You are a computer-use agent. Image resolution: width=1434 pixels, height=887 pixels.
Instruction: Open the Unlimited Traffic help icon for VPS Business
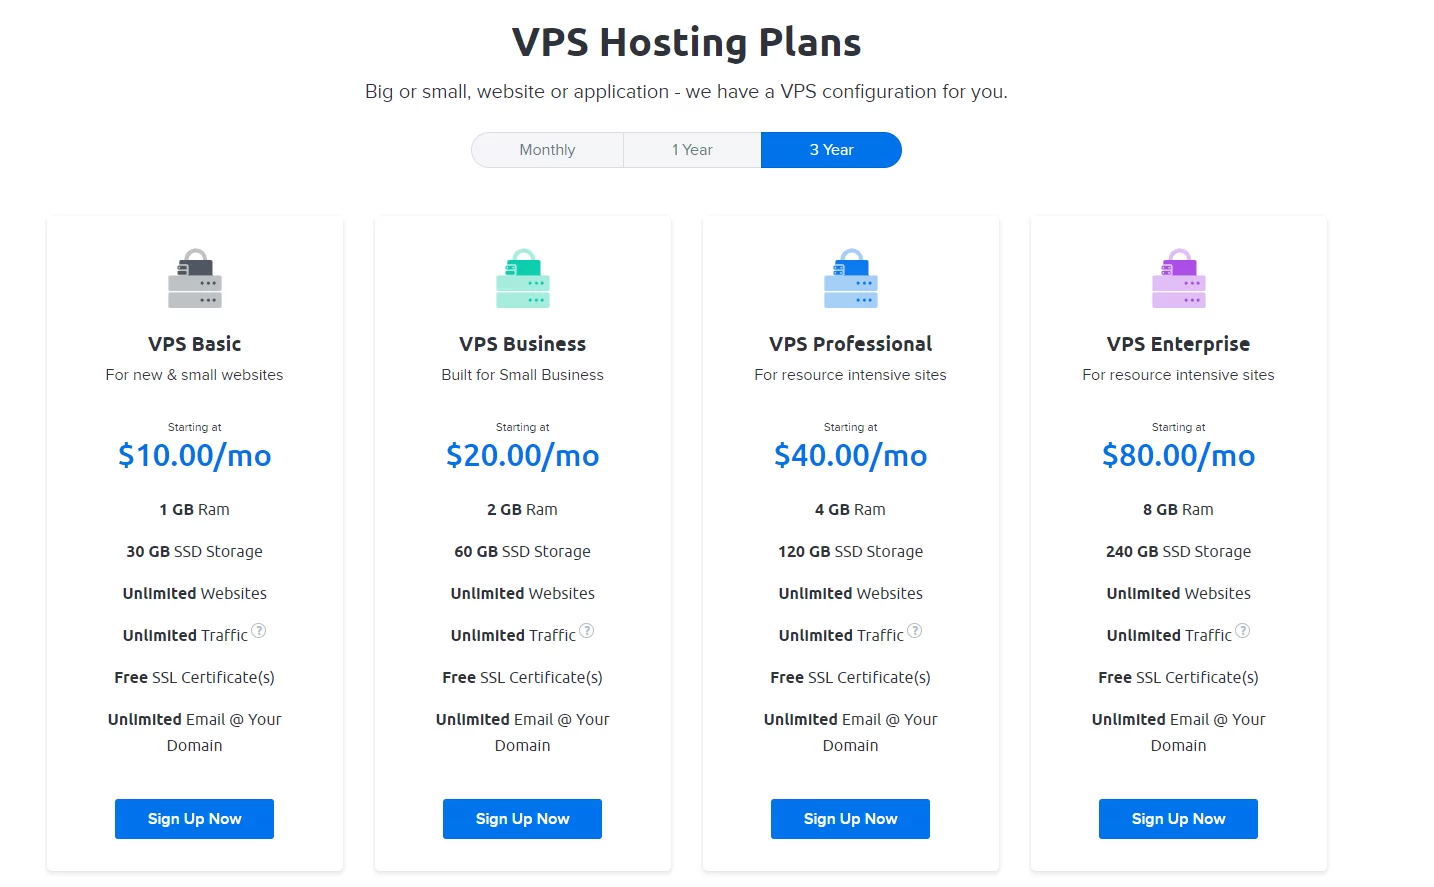coord(587,631)
